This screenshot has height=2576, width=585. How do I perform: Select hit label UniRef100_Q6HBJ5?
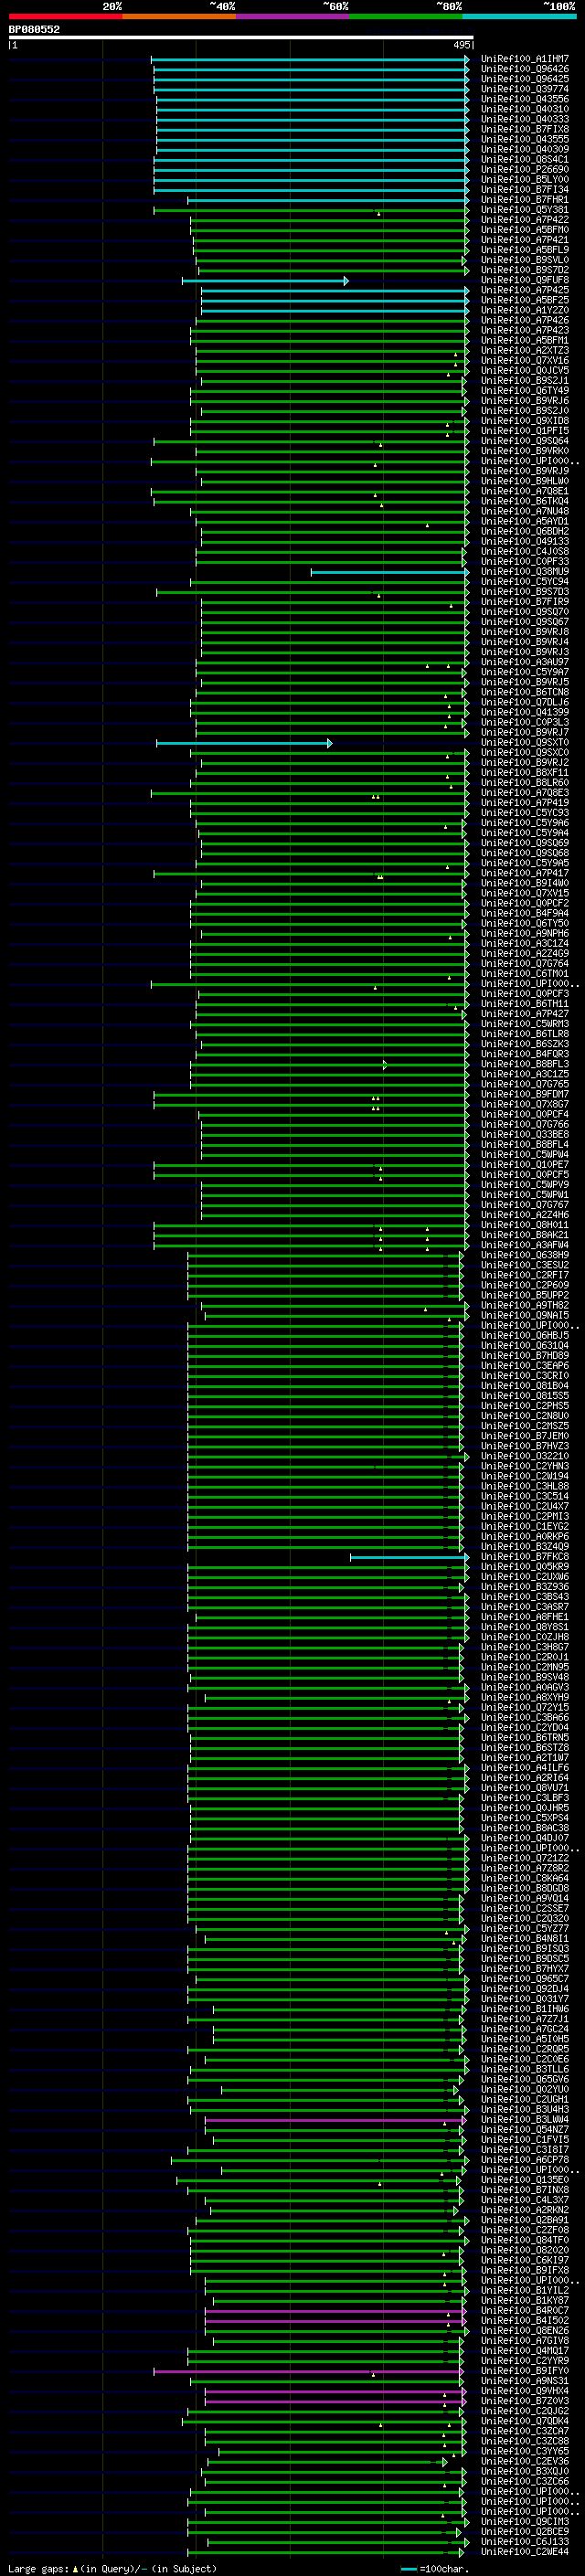524,1336
